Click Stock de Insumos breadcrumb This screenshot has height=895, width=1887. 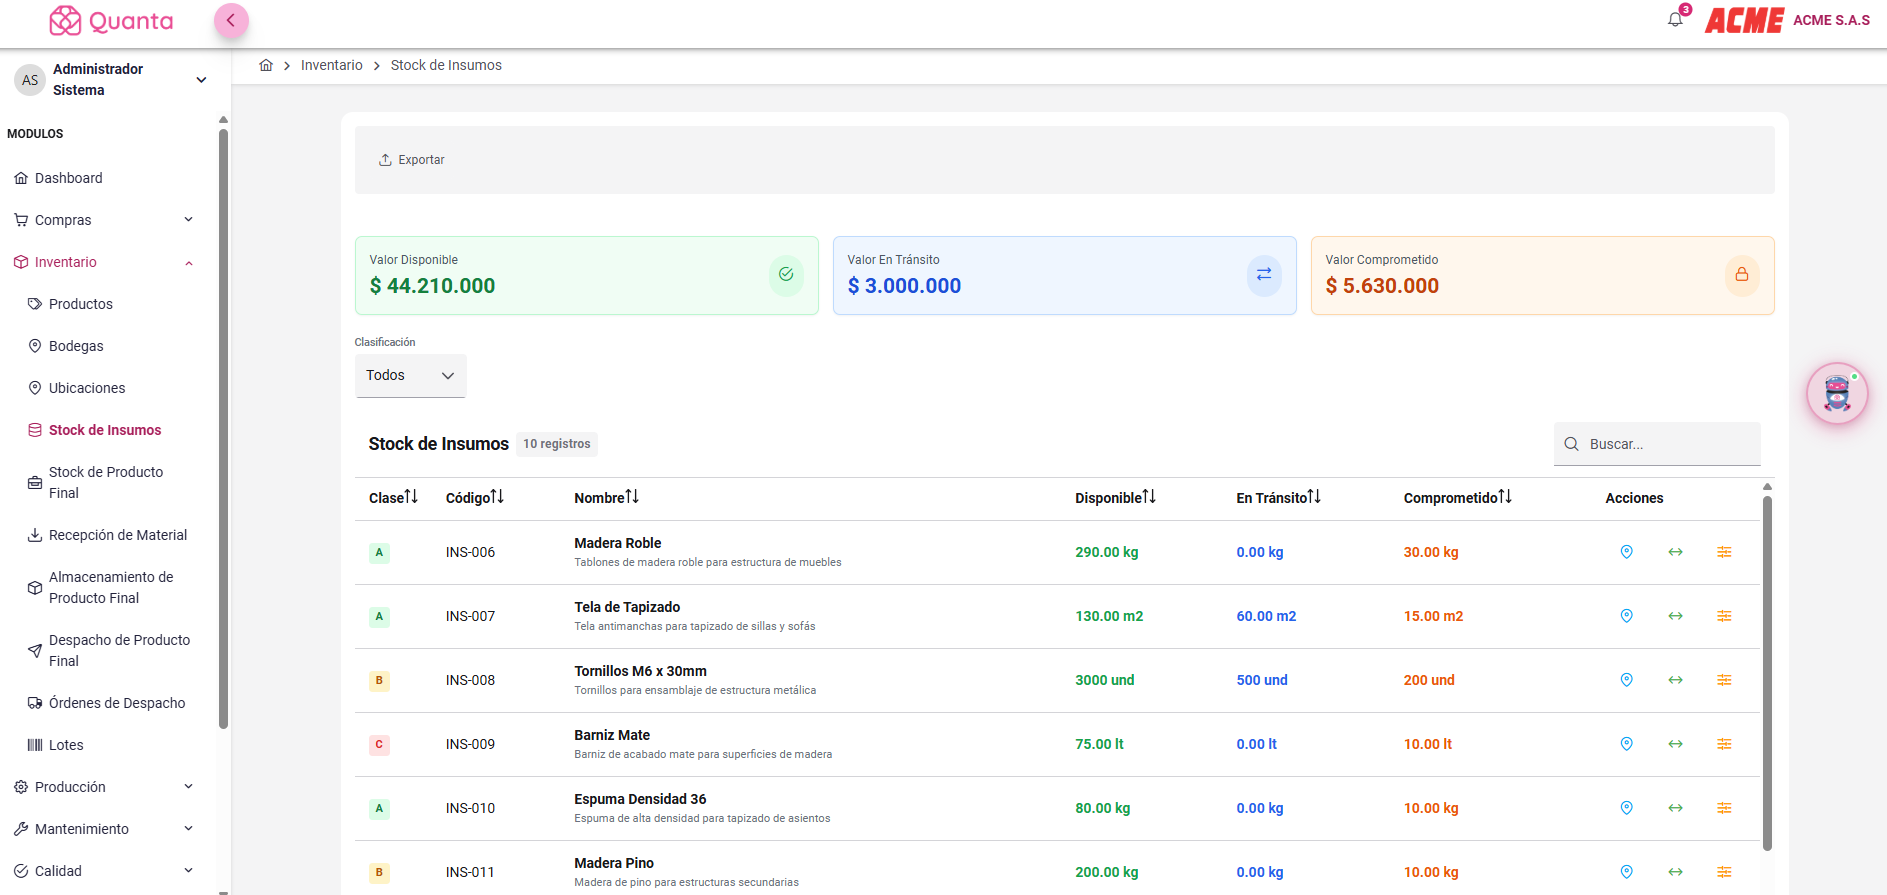pos(446,65)
